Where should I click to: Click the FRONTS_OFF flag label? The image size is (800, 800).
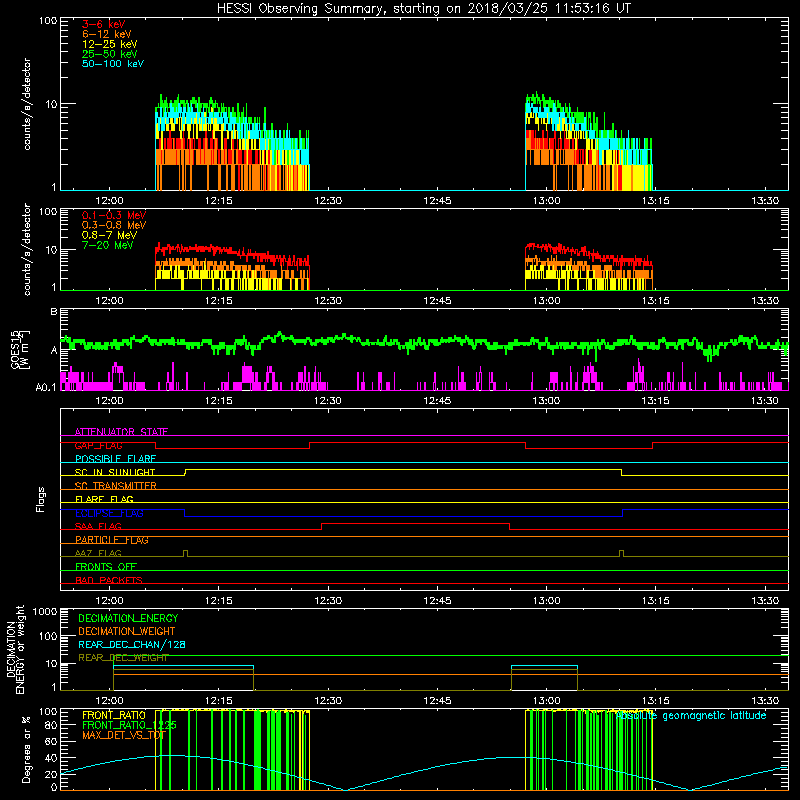pos(106,567)
